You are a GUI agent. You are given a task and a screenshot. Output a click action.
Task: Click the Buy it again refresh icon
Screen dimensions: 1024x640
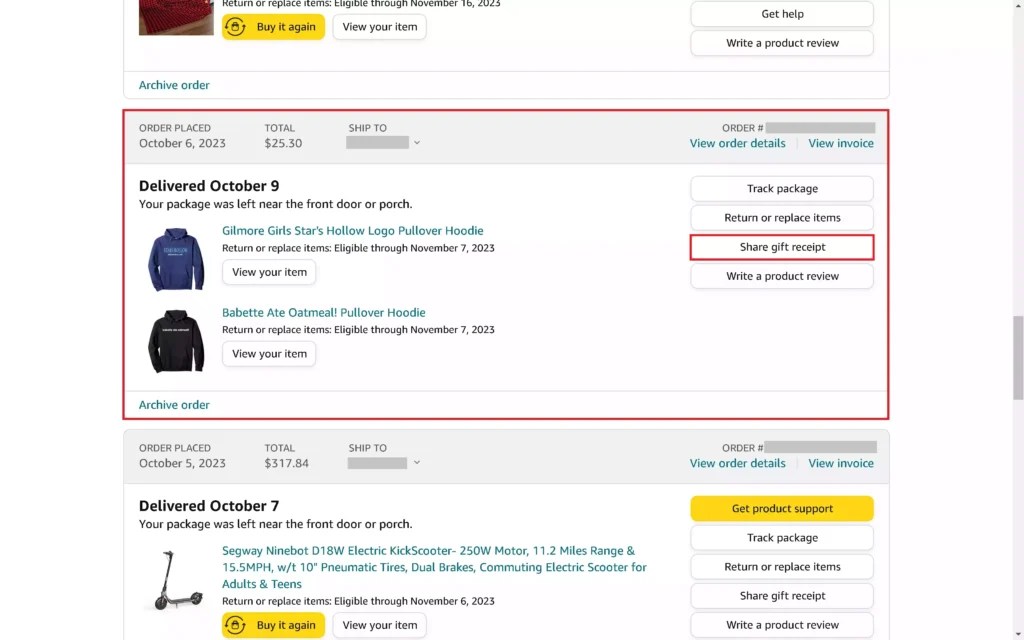(x=236, y=26)
